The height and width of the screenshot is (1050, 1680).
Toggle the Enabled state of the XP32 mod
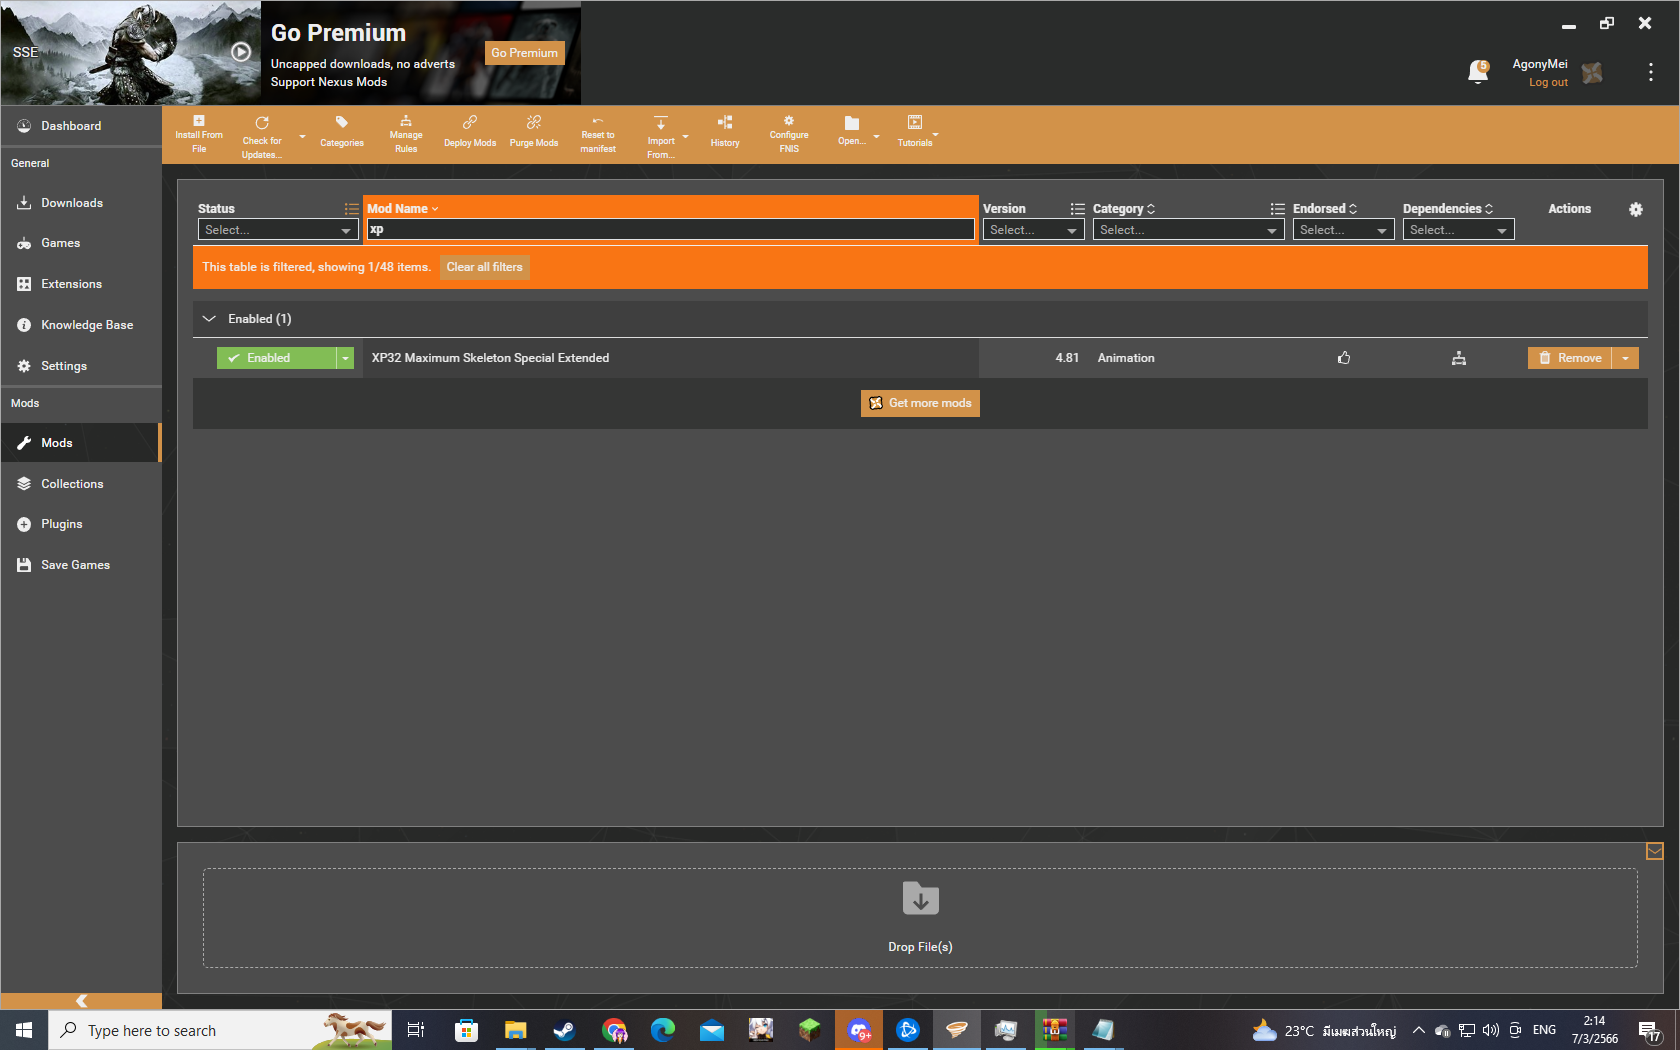point(277,358)
